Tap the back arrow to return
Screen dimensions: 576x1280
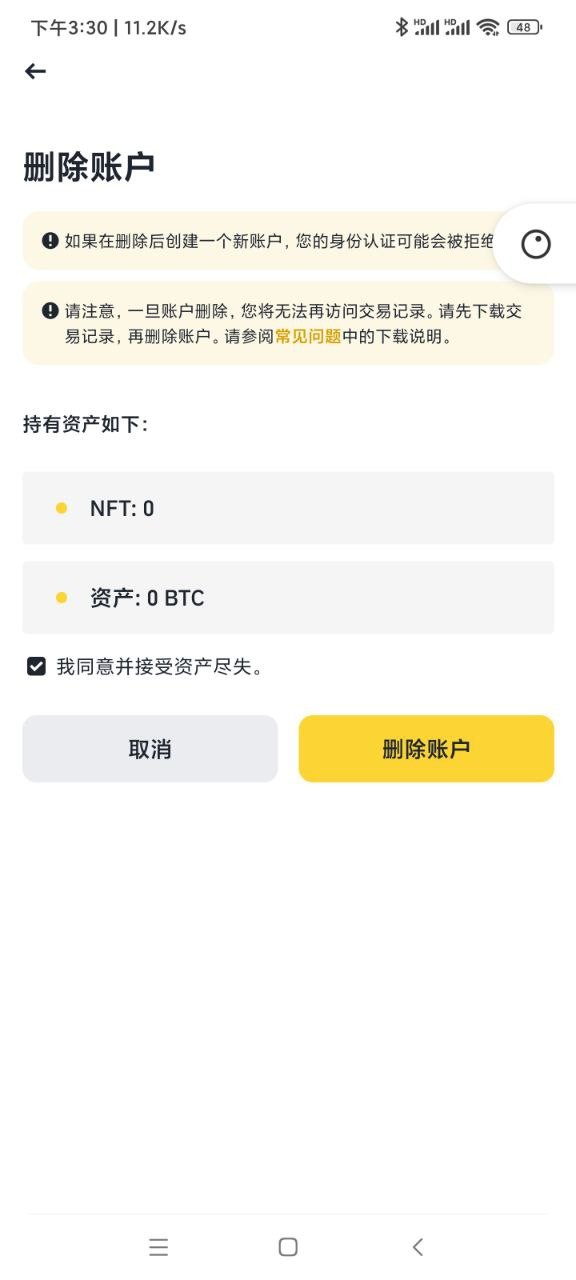click(35, 70)
